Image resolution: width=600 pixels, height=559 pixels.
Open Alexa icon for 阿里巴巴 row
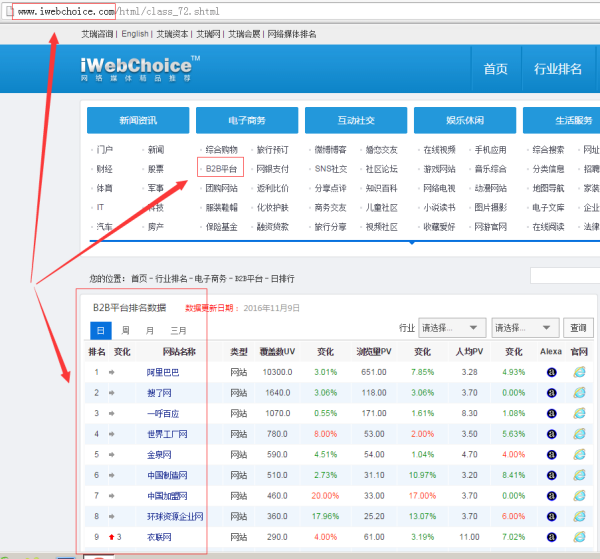[551, 372]
